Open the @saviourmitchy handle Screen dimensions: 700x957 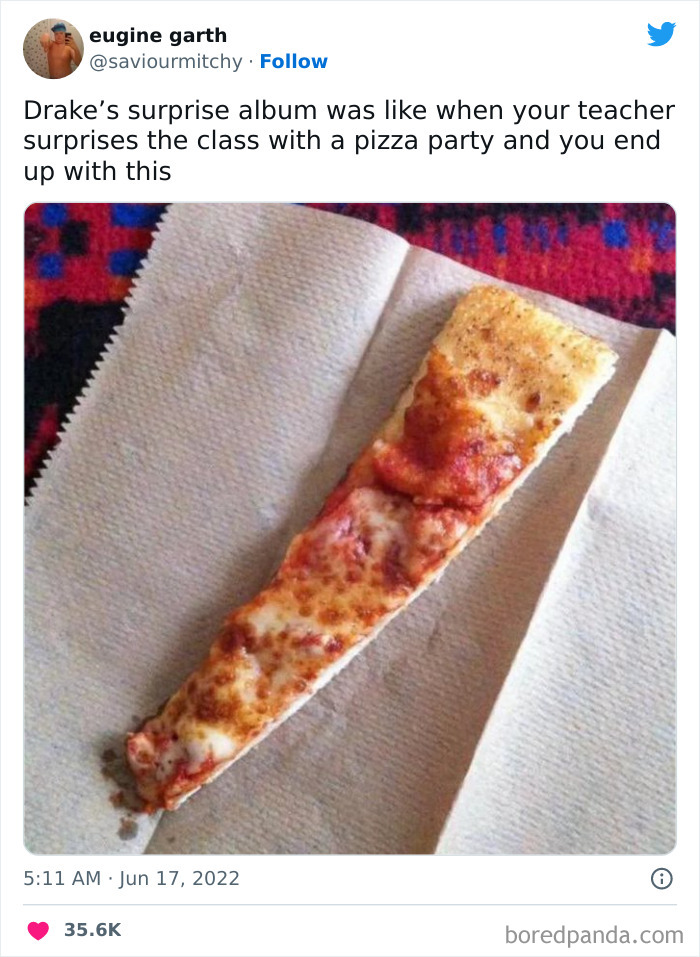click(166, 62)
